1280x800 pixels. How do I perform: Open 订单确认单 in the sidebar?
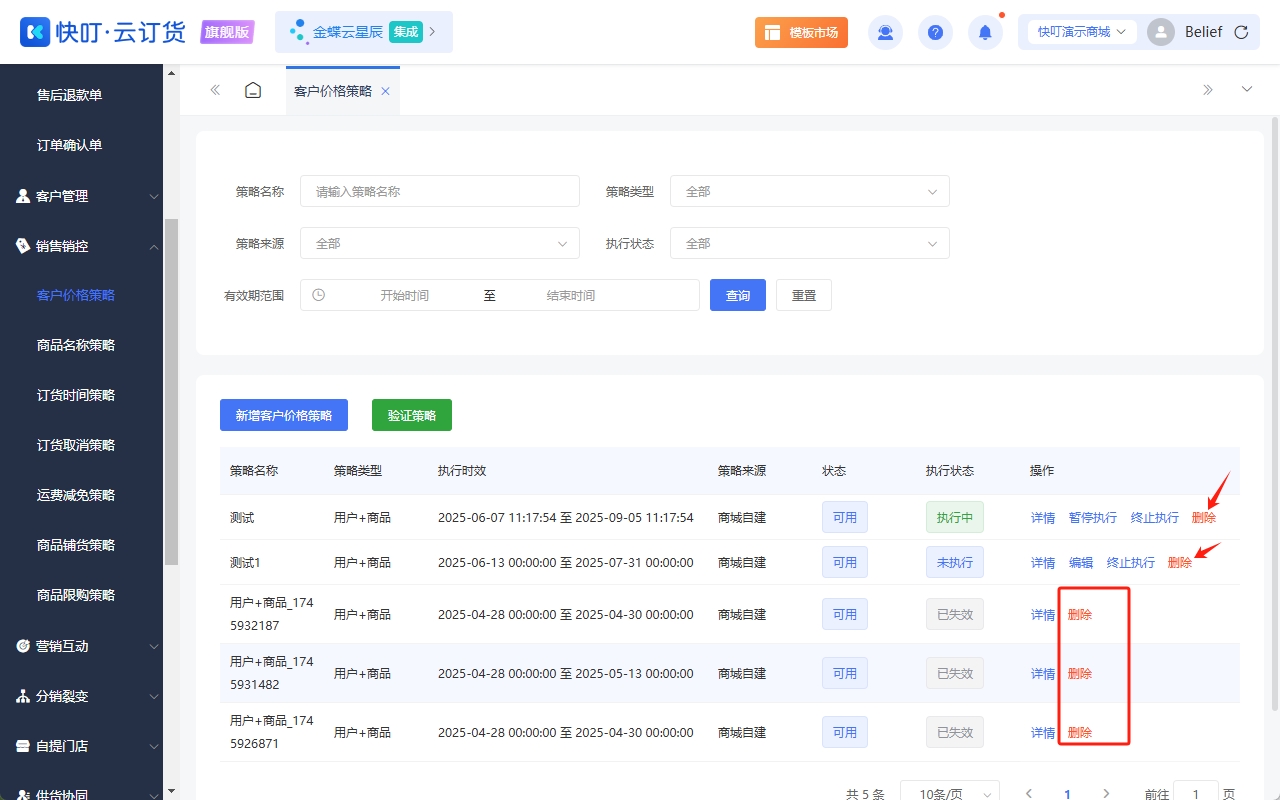(x=70, y=145)
